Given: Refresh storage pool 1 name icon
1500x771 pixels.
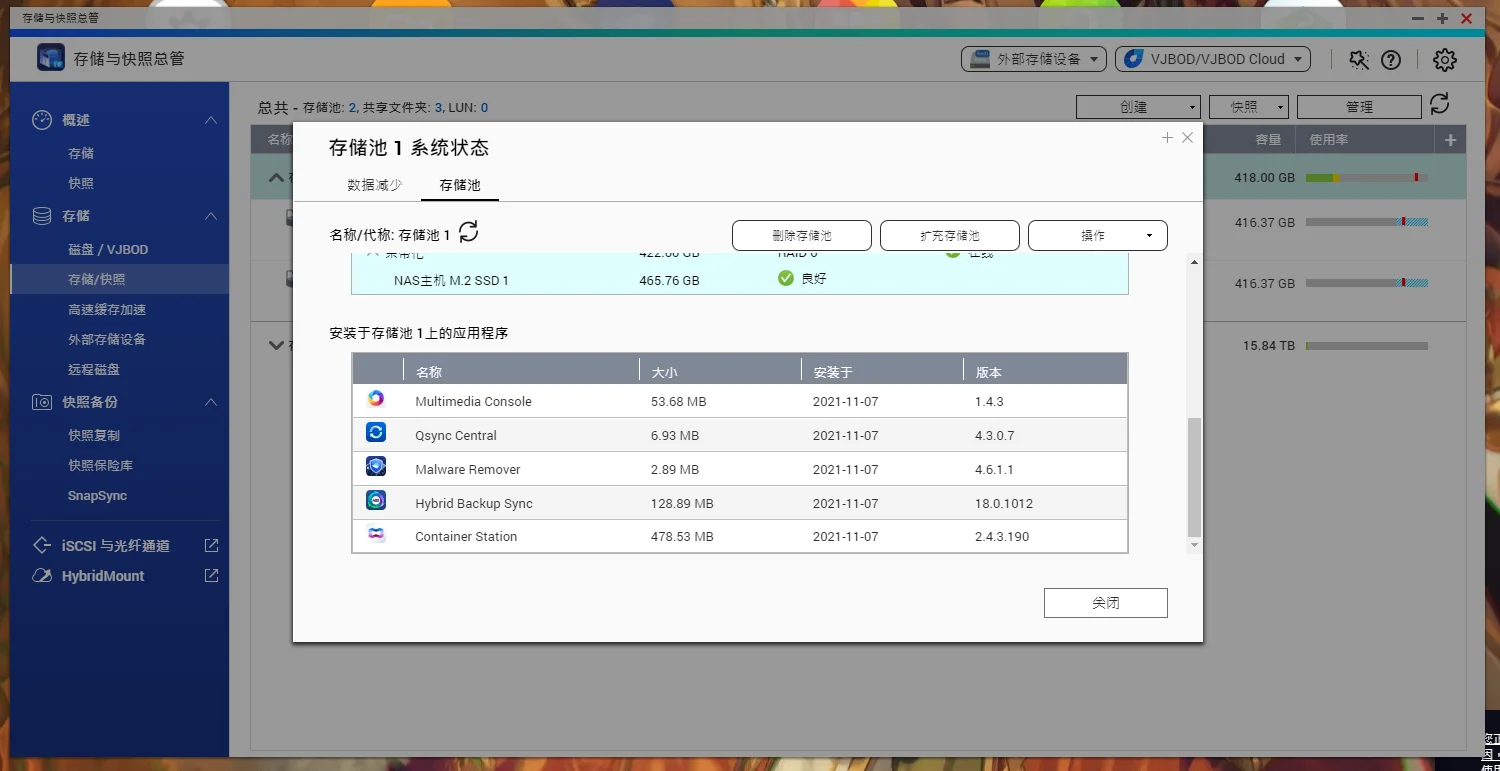Looking at the screenshot, I should (468, 233).
